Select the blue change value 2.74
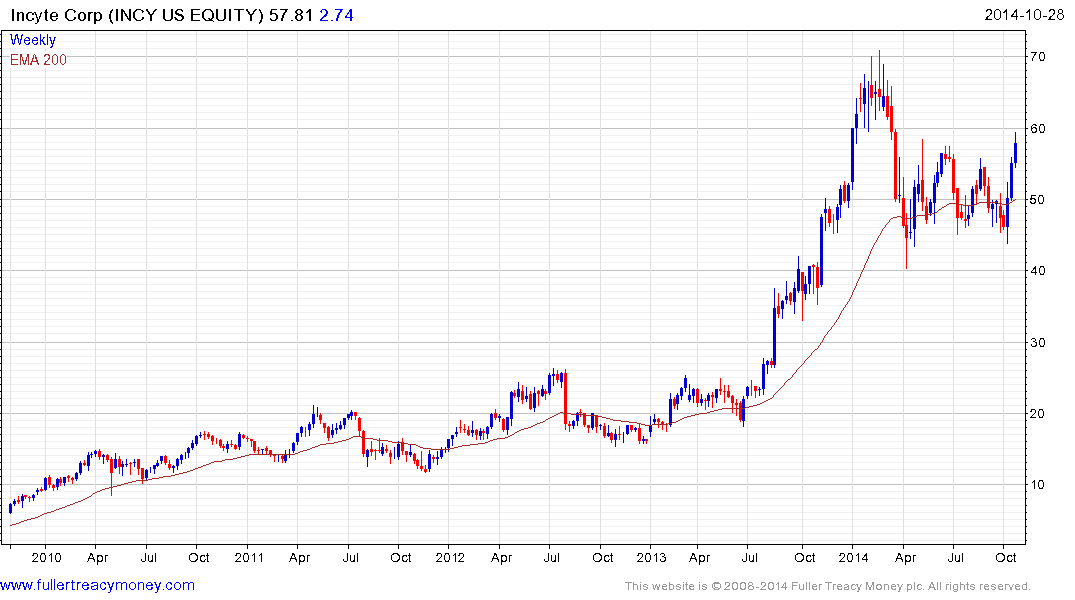Screen dimensions: 1075x600 coord(337,15)
